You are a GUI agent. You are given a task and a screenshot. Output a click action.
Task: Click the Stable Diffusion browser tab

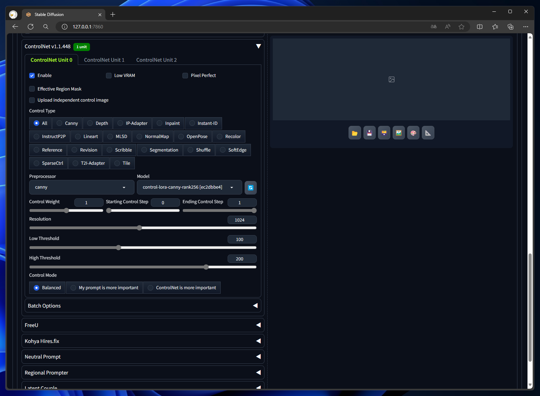click(64, 14)
